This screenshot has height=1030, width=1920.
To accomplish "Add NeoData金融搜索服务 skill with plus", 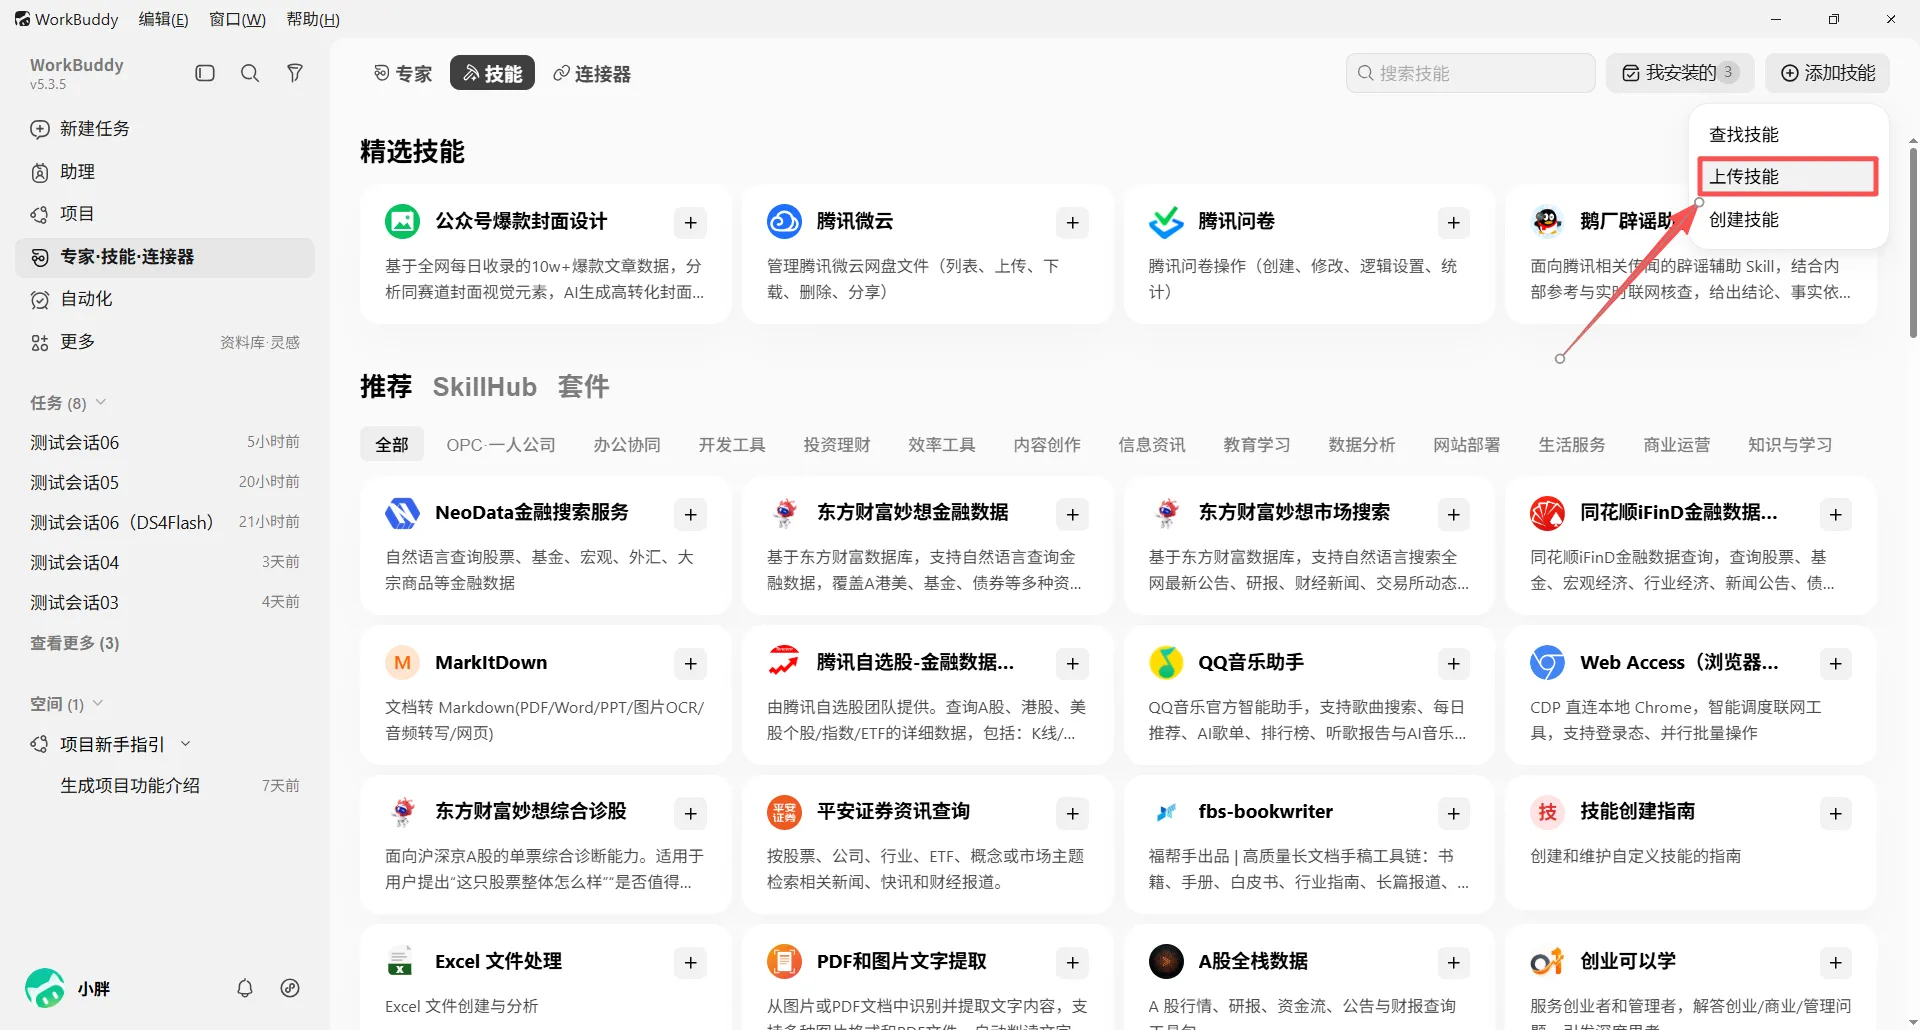I will click(691, 514).
